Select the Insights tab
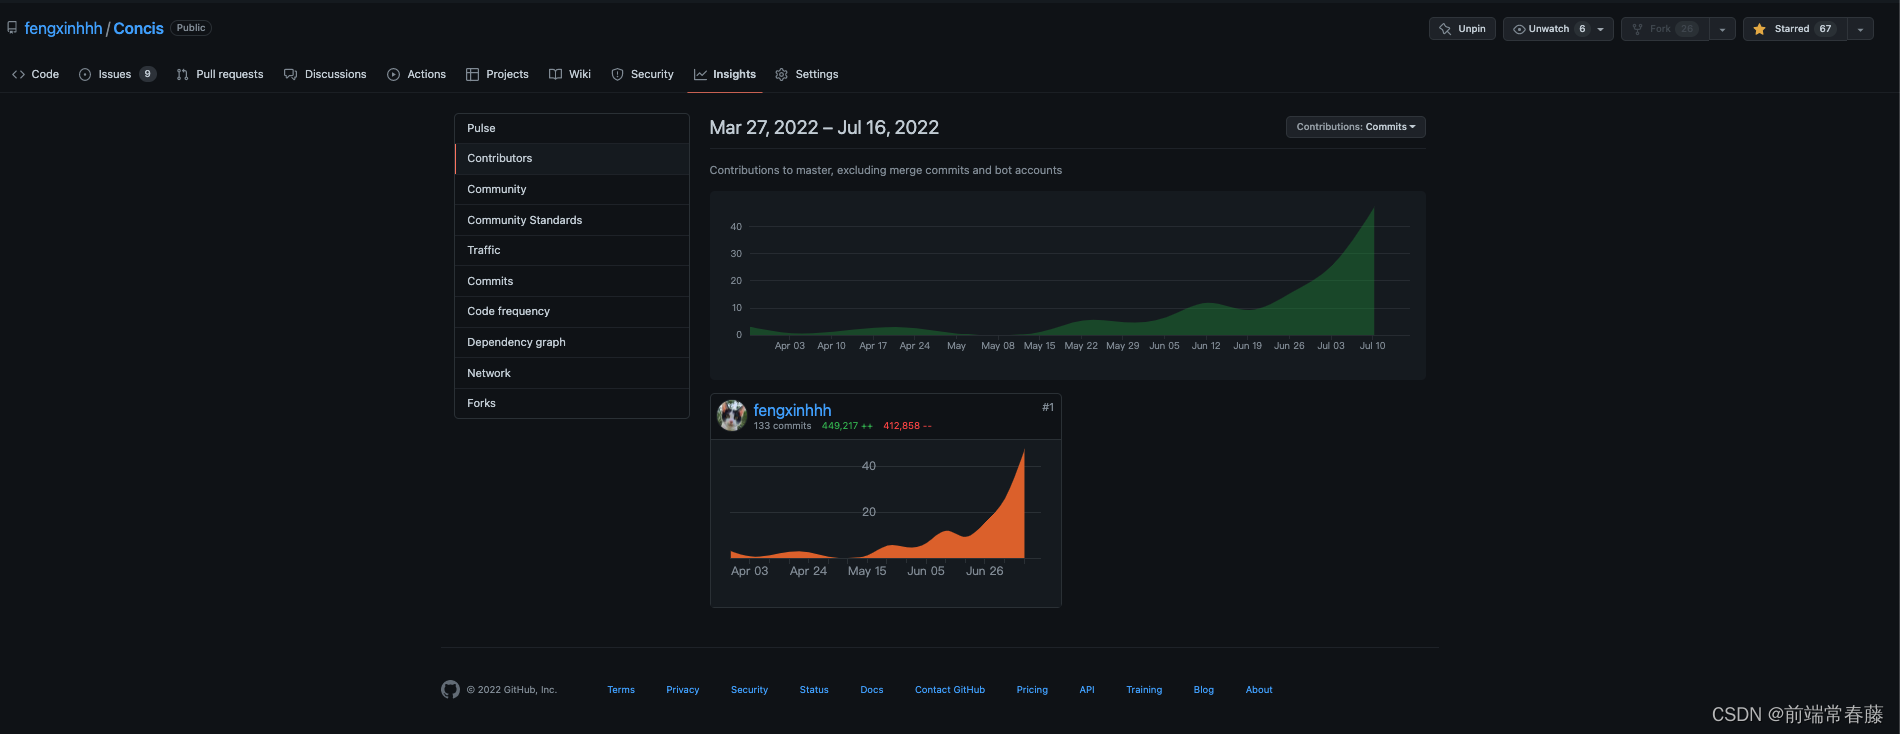1900x734 pixels. click(725, 74)
